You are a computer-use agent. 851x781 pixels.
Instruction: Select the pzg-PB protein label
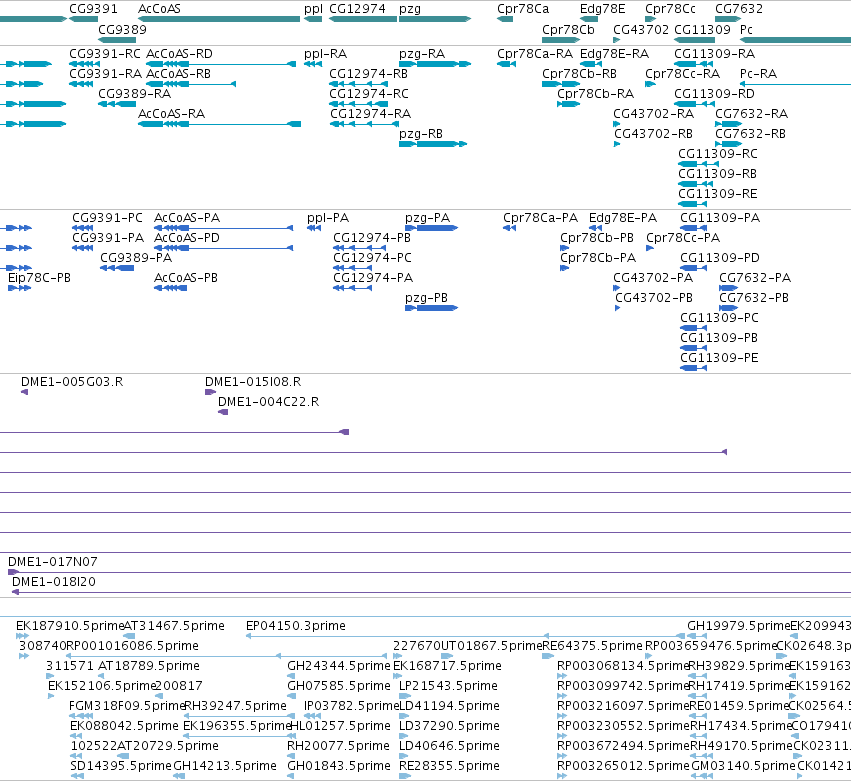pos(427,298)
